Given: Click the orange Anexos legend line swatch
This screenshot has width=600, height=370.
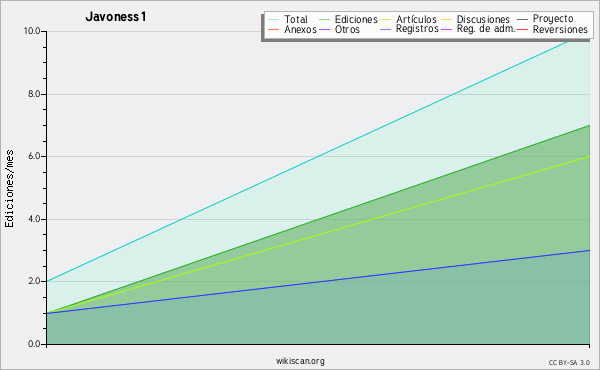Looking at the screenshot, I should [x=274, y=29].
